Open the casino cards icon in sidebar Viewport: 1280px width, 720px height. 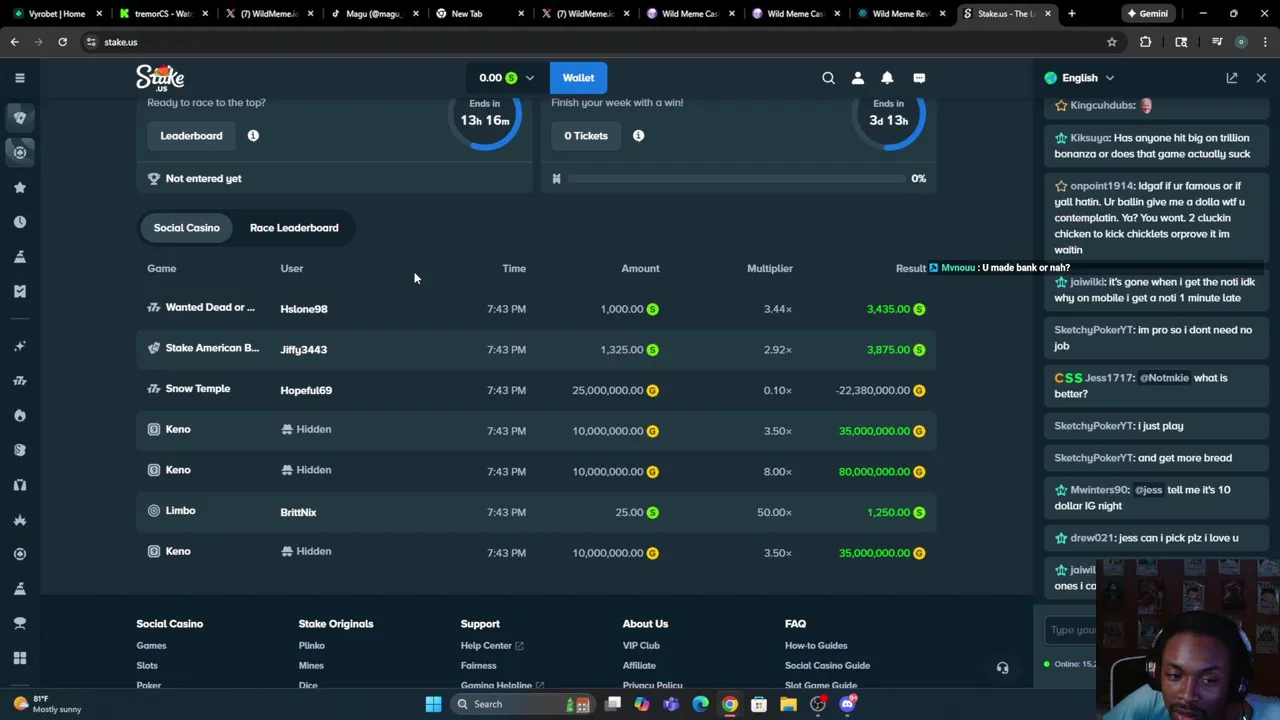pos(19,117)
